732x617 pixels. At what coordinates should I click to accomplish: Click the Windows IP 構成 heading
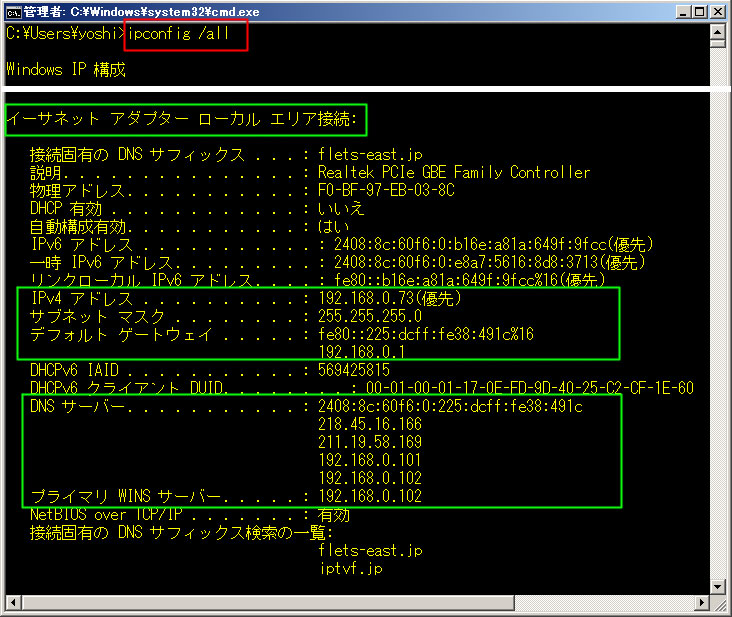(66, 70)
